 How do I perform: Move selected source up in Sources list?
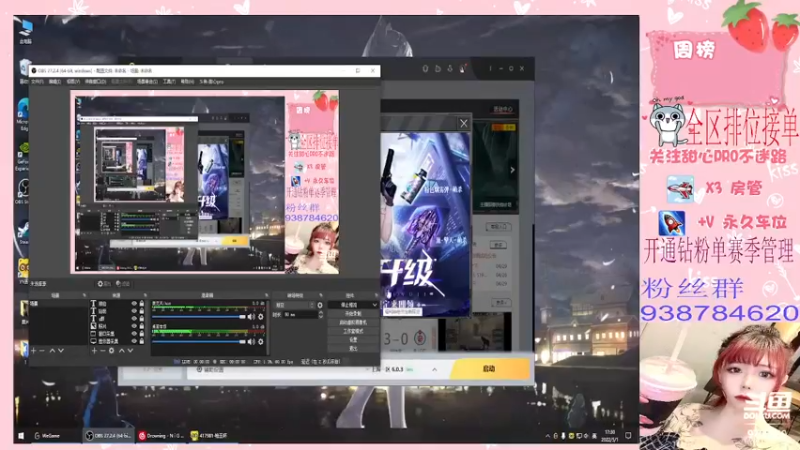coord(121,351)
